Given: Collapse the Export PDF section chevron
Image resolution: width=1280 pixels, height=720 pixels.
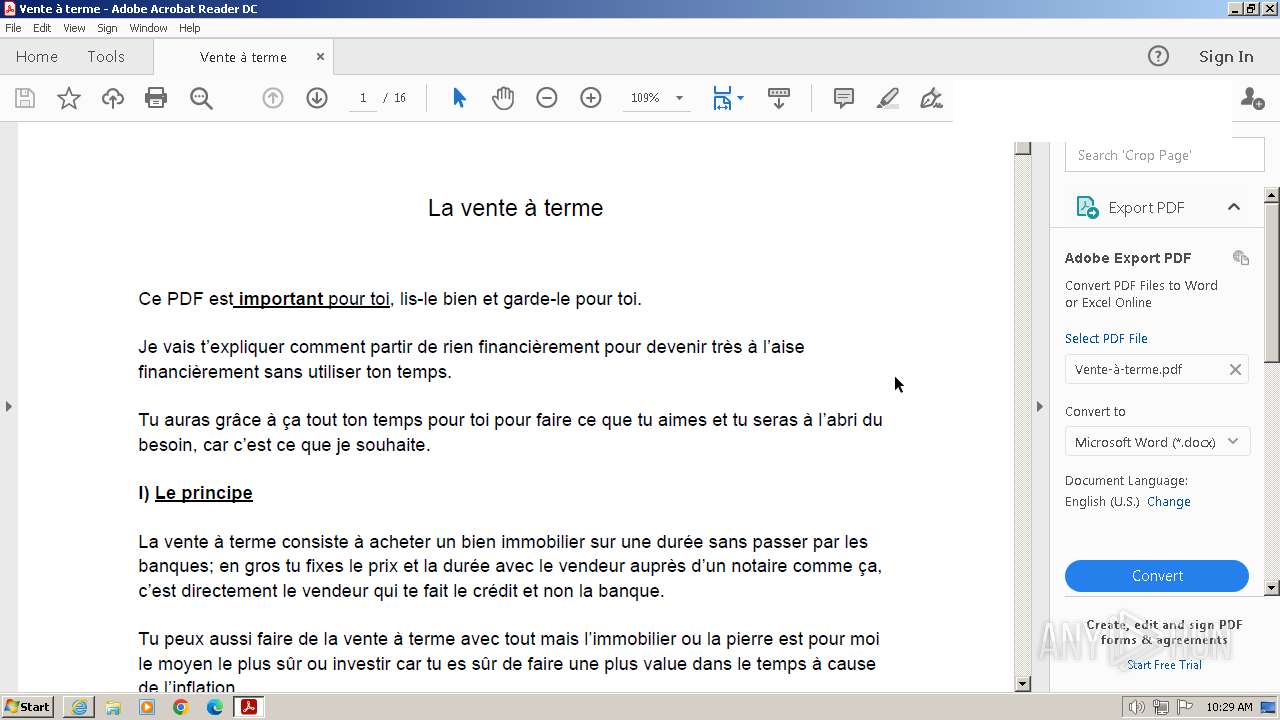Looking at the screenshot, I should pyautogui.click(x=1233, y=207).
